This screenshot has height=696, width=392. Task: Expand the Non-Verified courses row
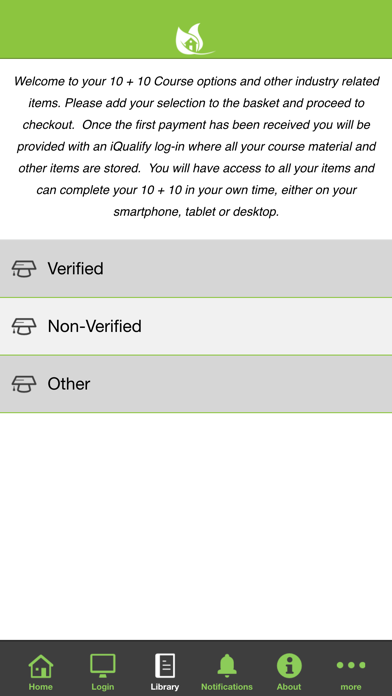point(196,326)
